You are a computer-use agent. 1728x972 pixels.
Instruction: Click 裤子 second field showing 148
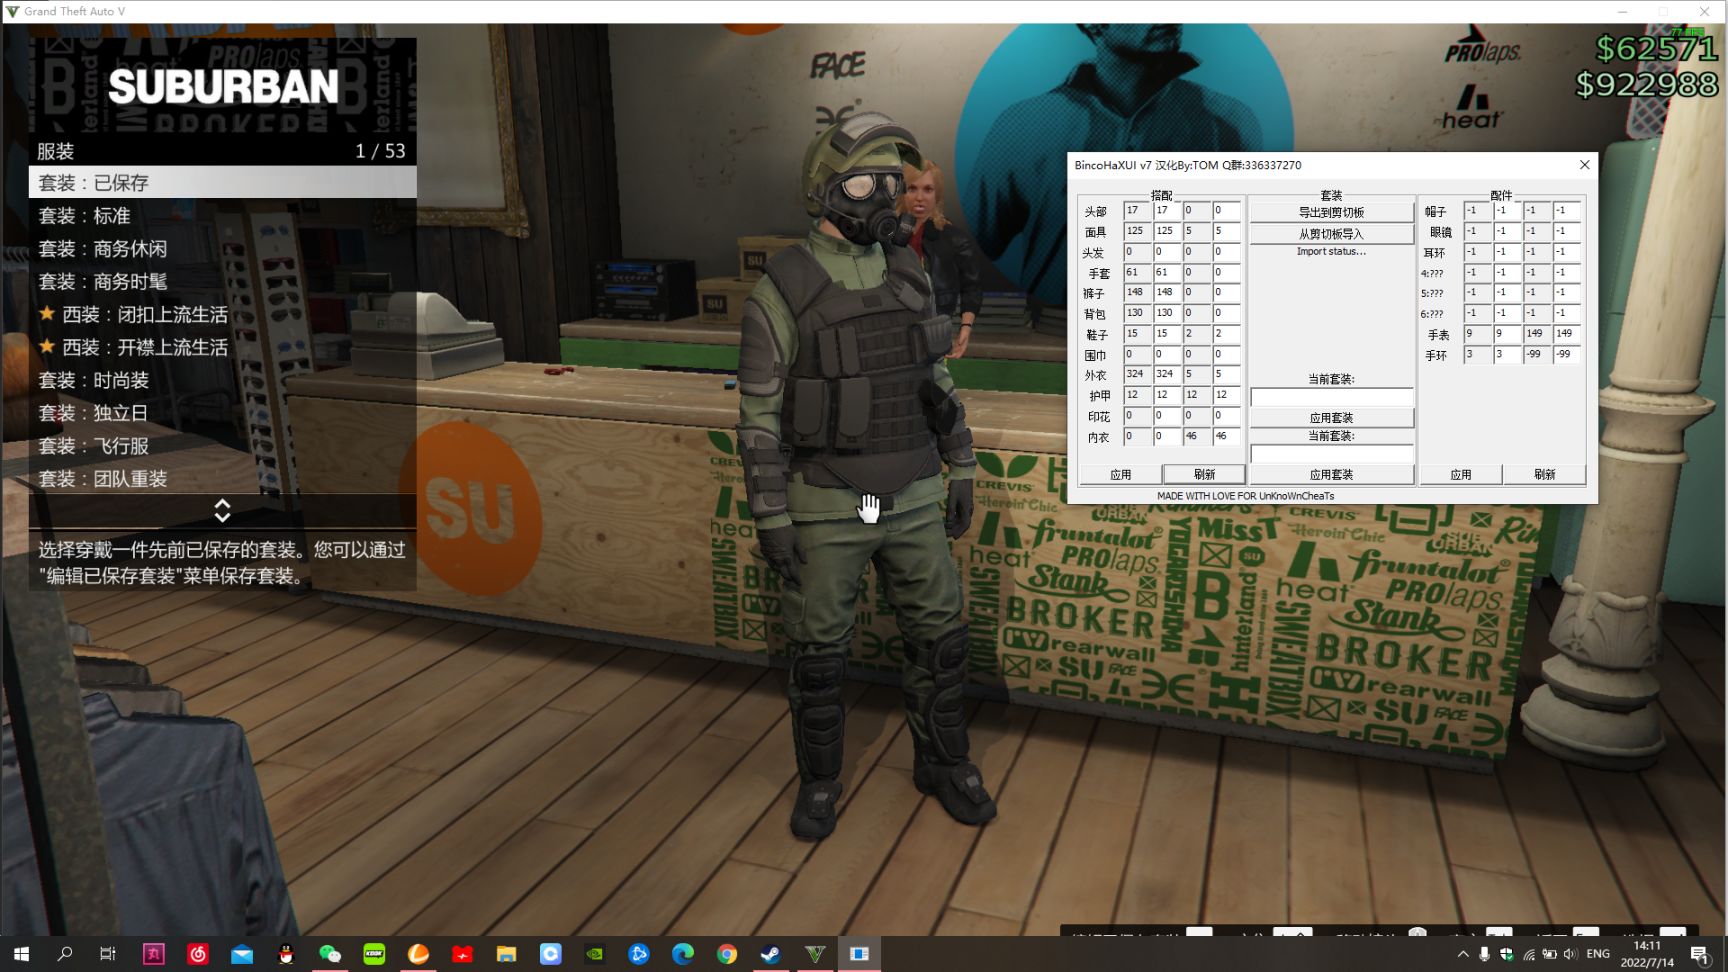(x=1167, y=293)
